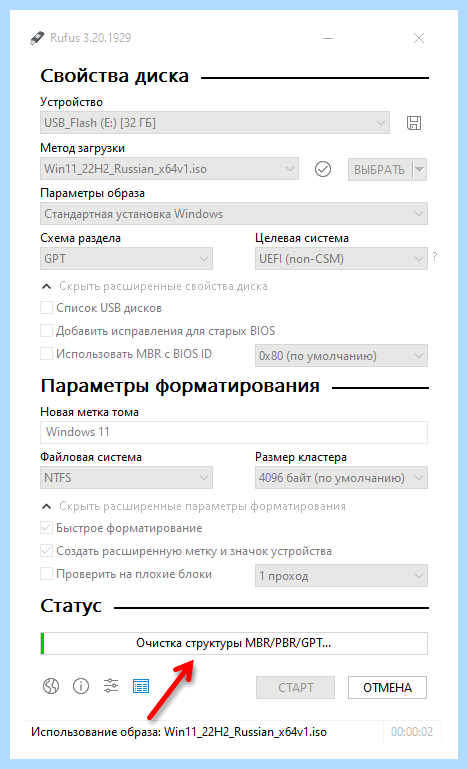Toggle Быстрое форматирование checkbox
This screenshot has width=468, height=769.
[46, 528]
